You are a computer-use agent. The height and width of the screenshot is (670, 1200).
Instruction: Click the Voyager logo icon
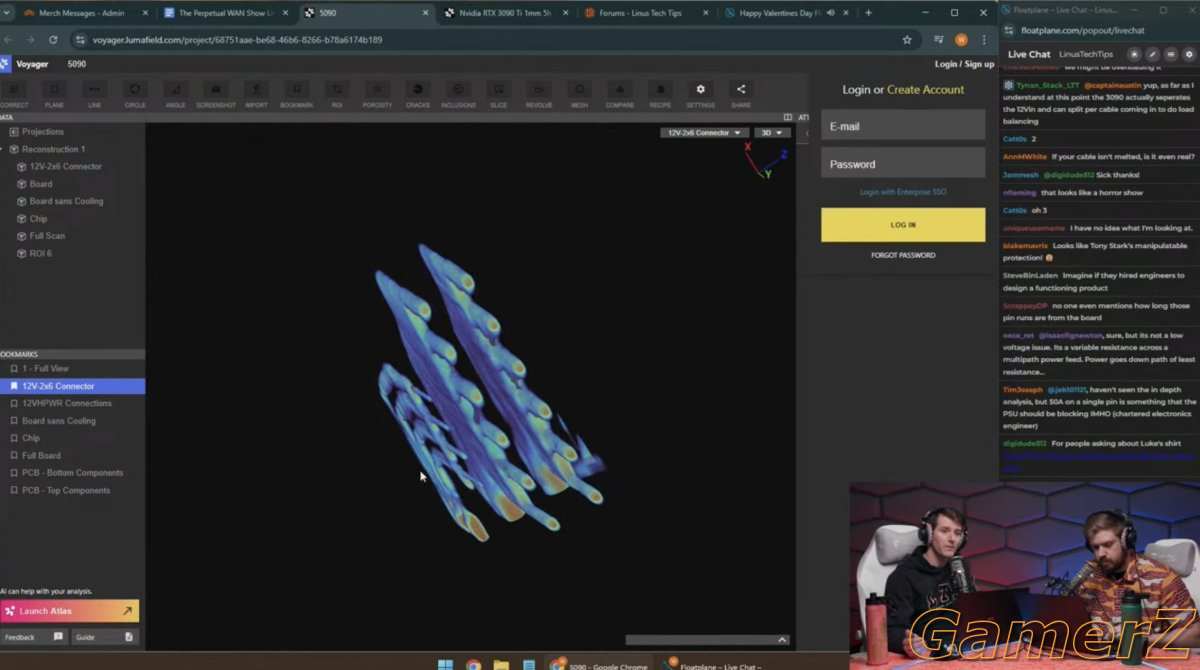(5, 64)
